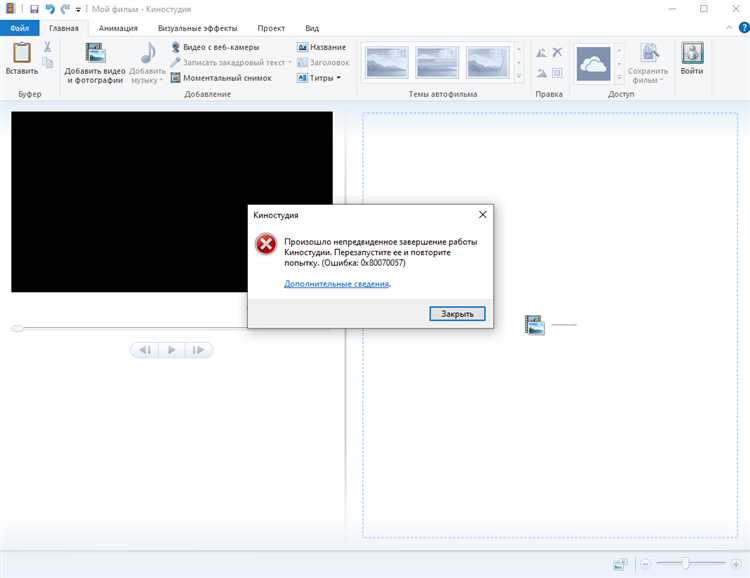
Task: Click the Copy icon in Буфер group
Action: 47,63
